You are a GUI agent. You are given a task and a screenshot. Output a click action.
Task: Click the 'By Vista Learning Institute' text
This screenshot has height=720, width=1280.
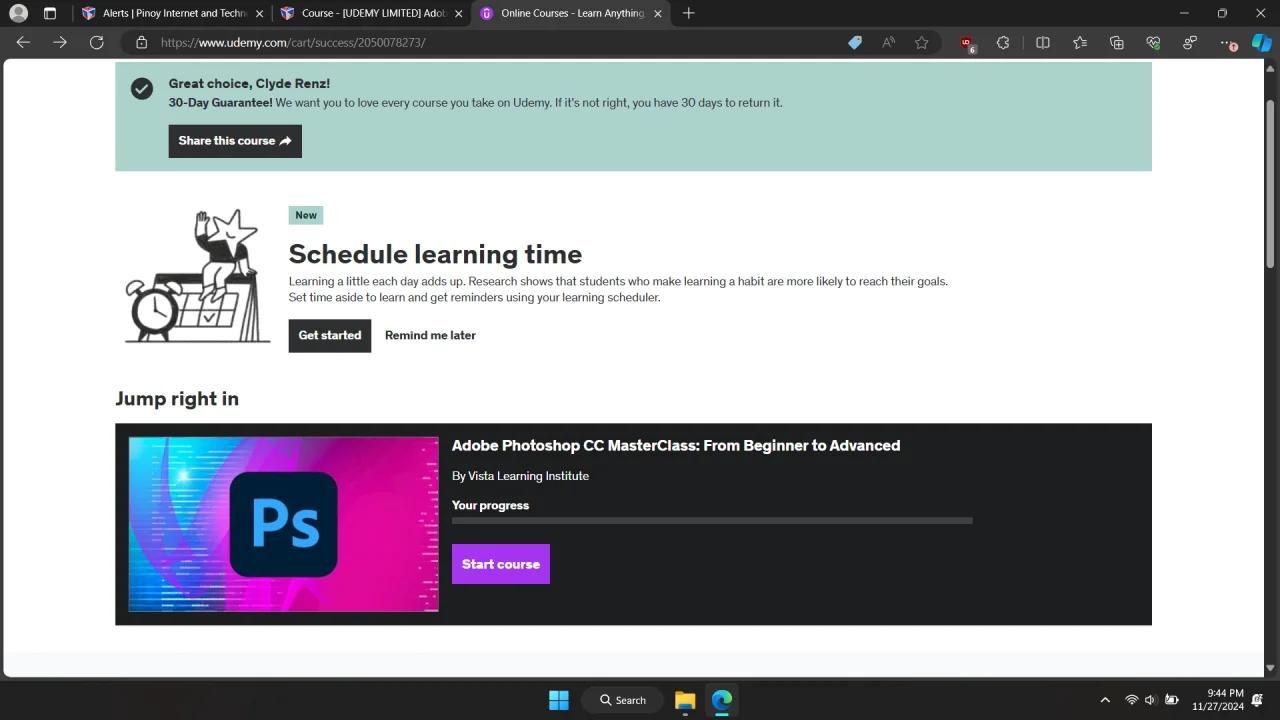pos(520,476)
